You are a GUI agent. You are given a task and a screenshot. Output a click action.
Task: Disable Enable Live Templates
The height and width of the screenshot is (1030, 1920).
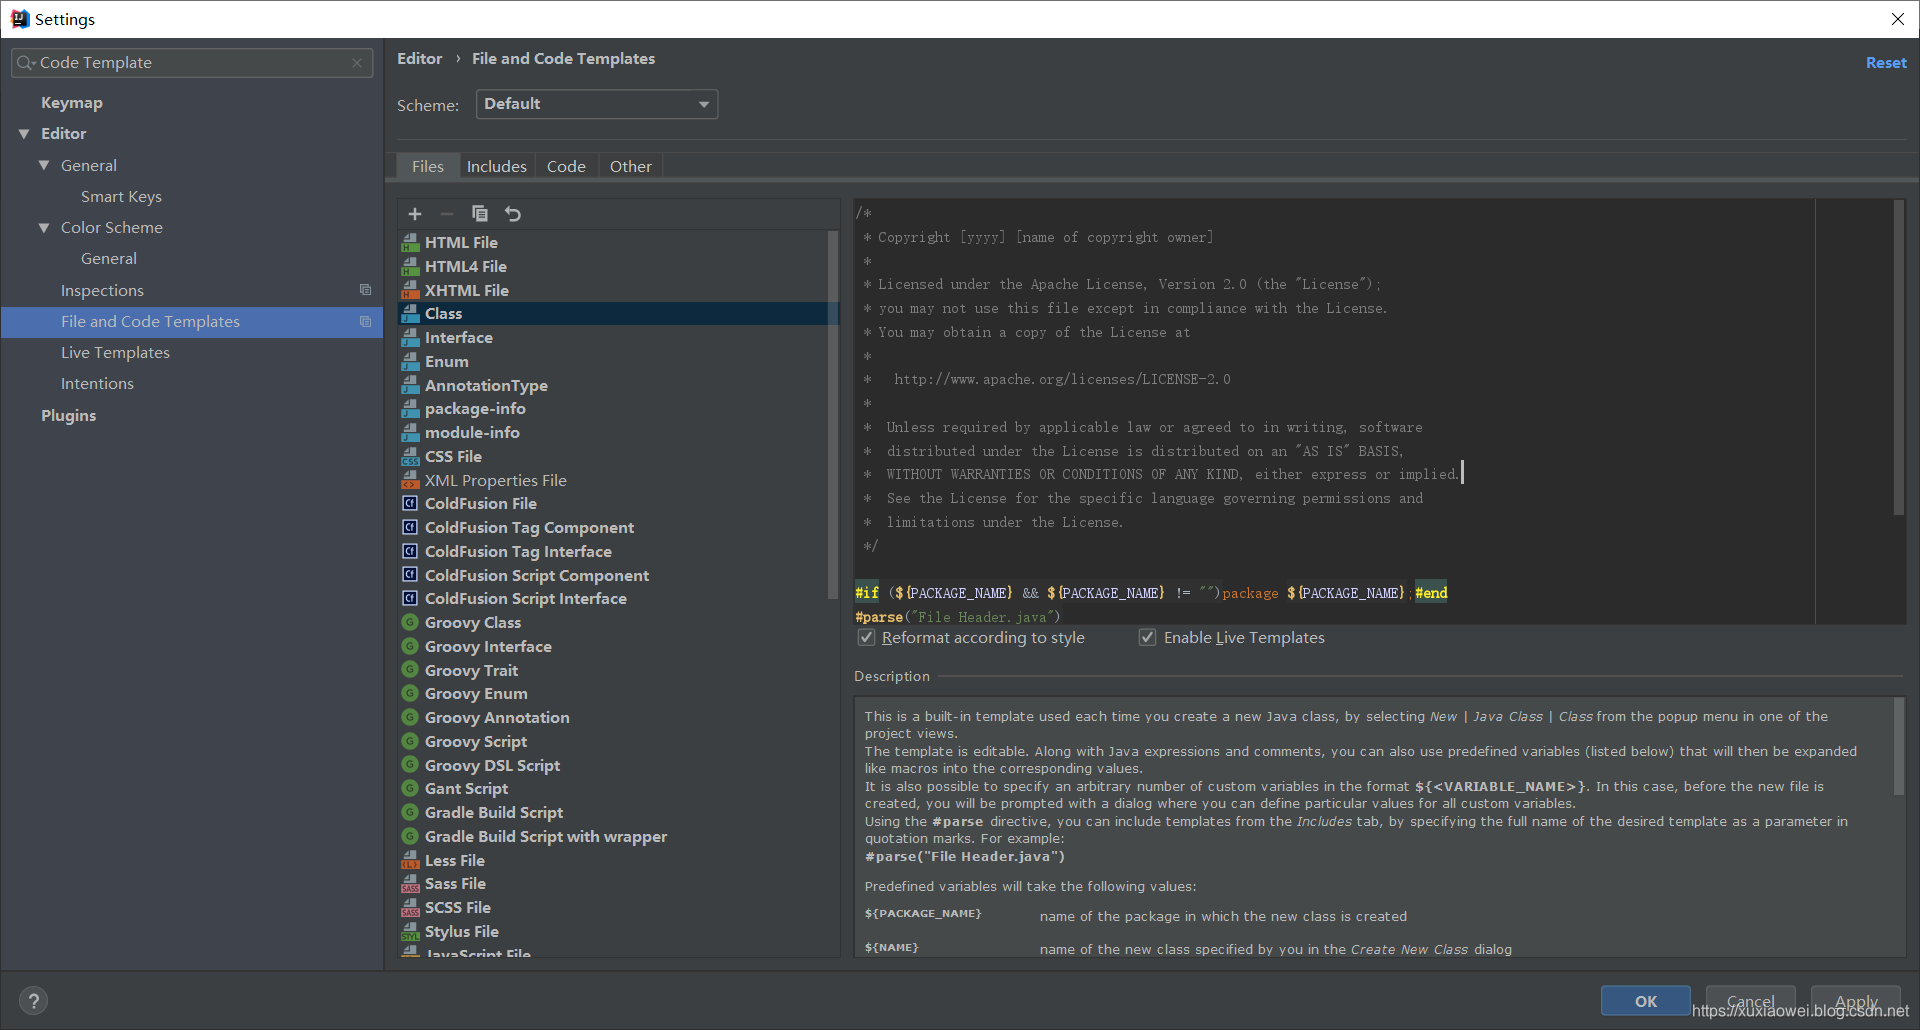click(1147, 637)
